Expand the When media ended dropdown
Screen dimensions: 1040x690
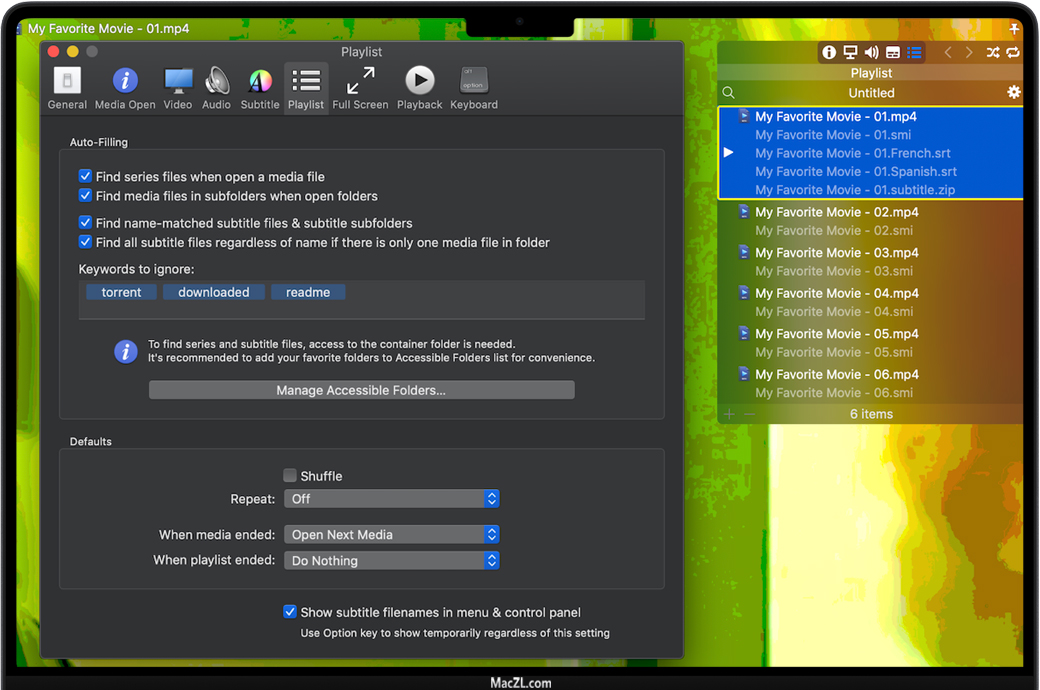click(x=391, y=535)
